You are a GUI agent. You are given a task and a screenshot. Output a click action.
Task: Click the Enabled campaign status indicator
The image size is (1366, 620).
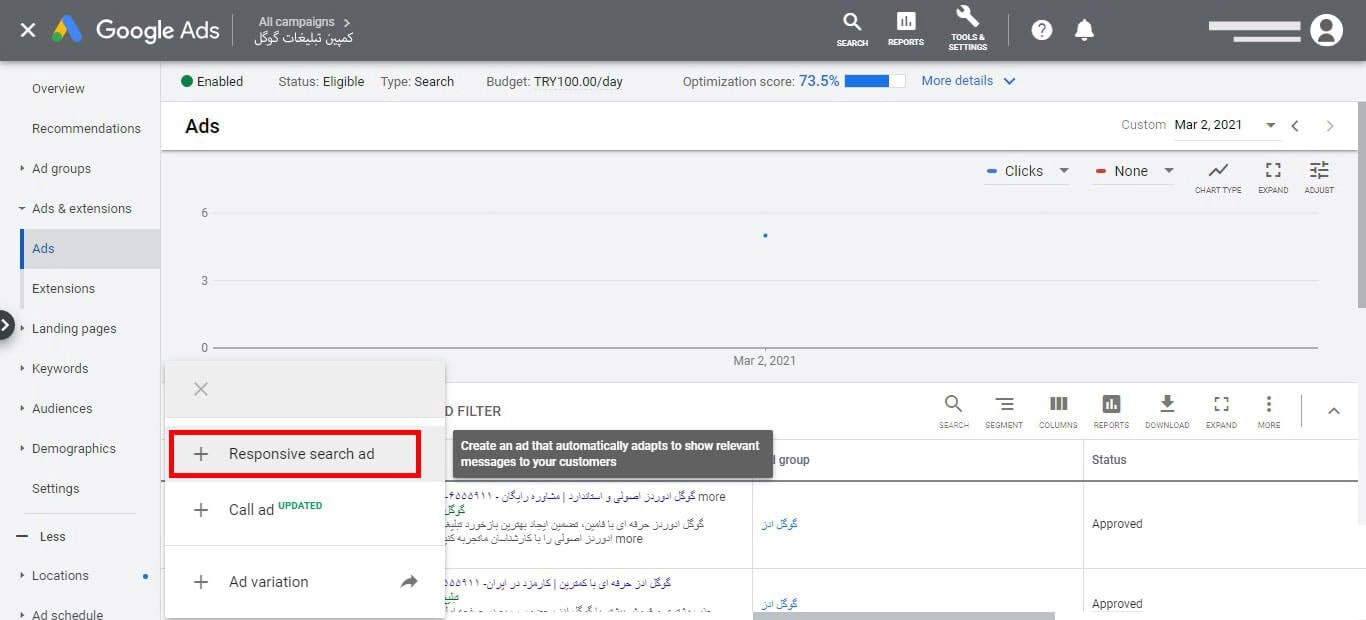212,81
